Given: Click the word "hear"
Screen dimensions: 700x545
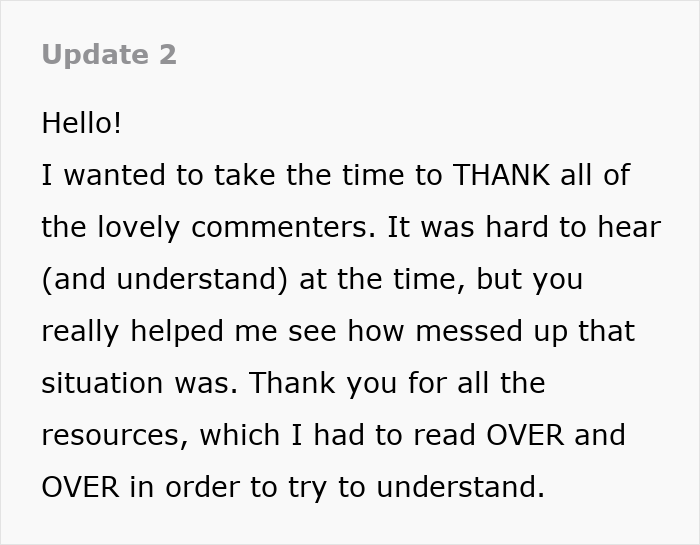Looking at the screenshot, I should 626,227.
